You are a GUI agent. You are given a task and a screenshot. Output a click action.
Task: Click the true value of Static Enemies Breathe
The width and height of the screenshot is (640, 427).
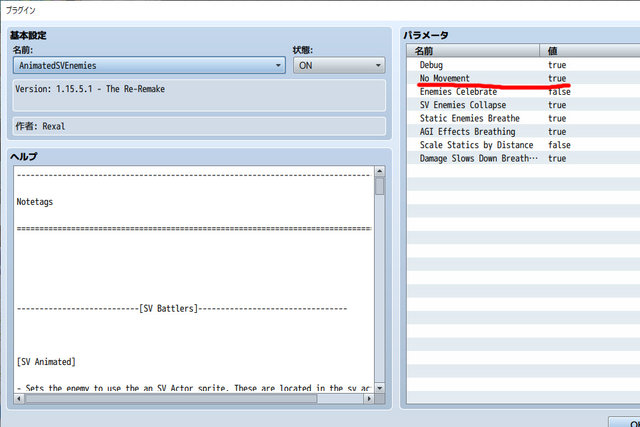pyautogui.click(x=557, y=118)
